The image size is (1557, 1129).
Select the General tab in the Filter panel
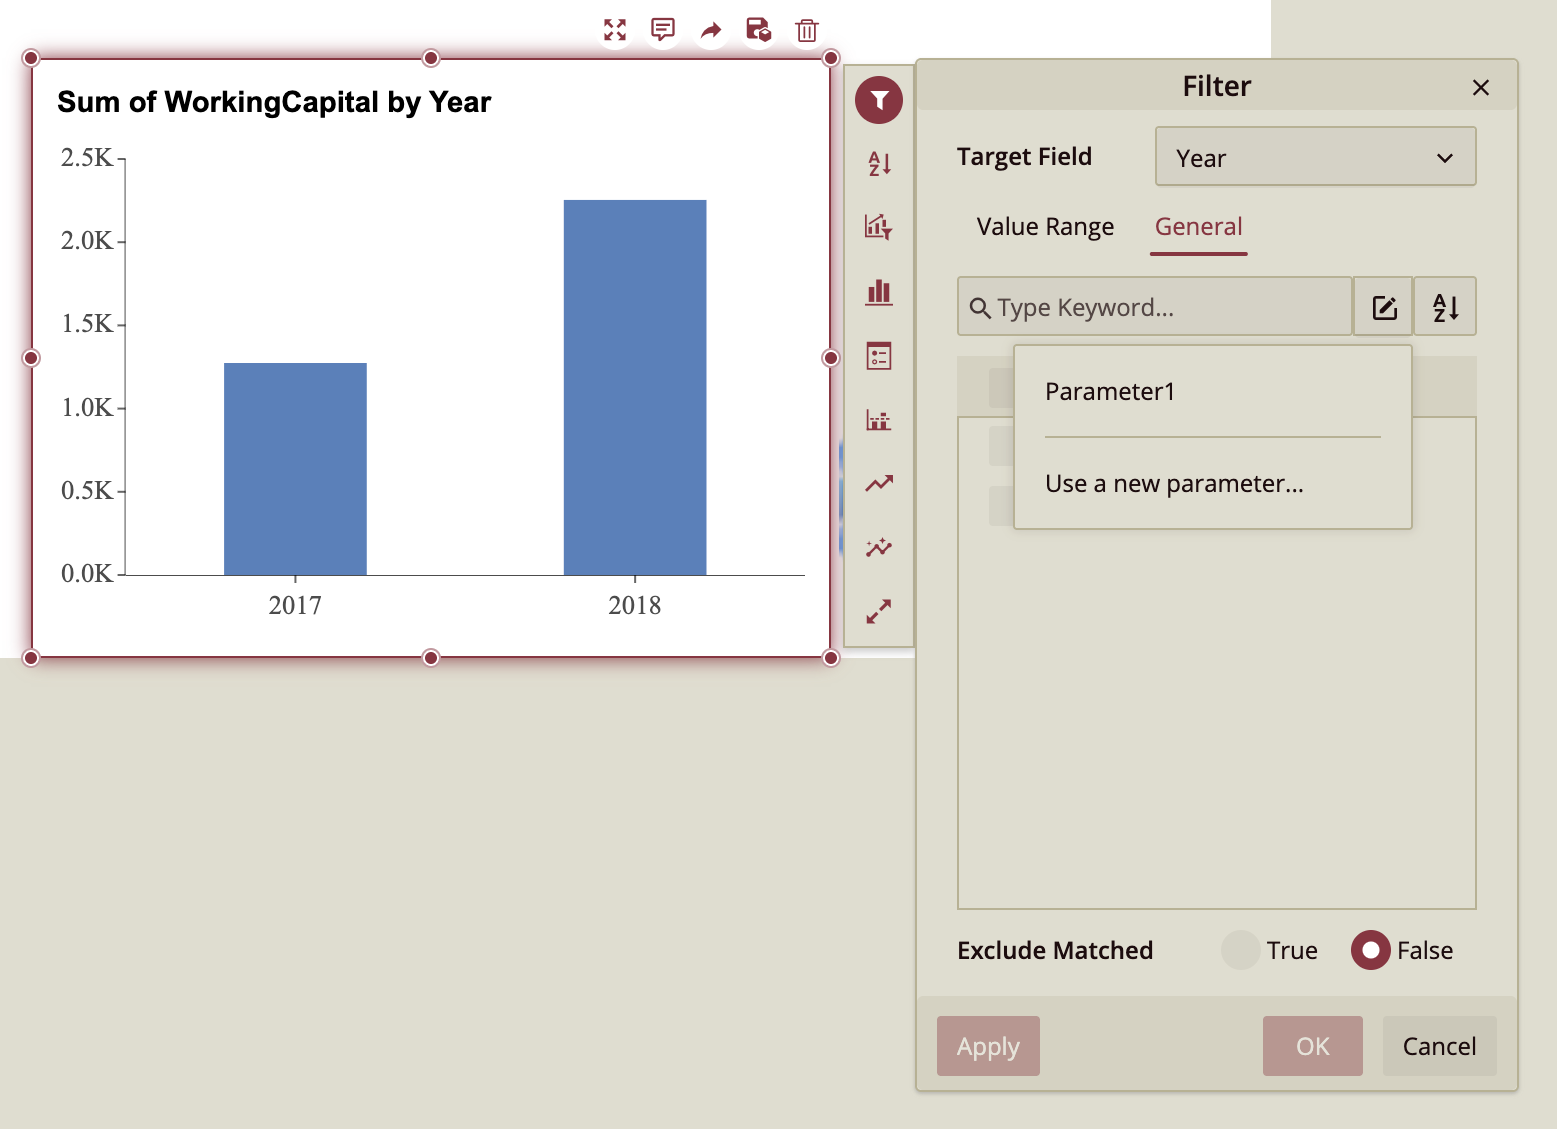(x=1198, y=227)
